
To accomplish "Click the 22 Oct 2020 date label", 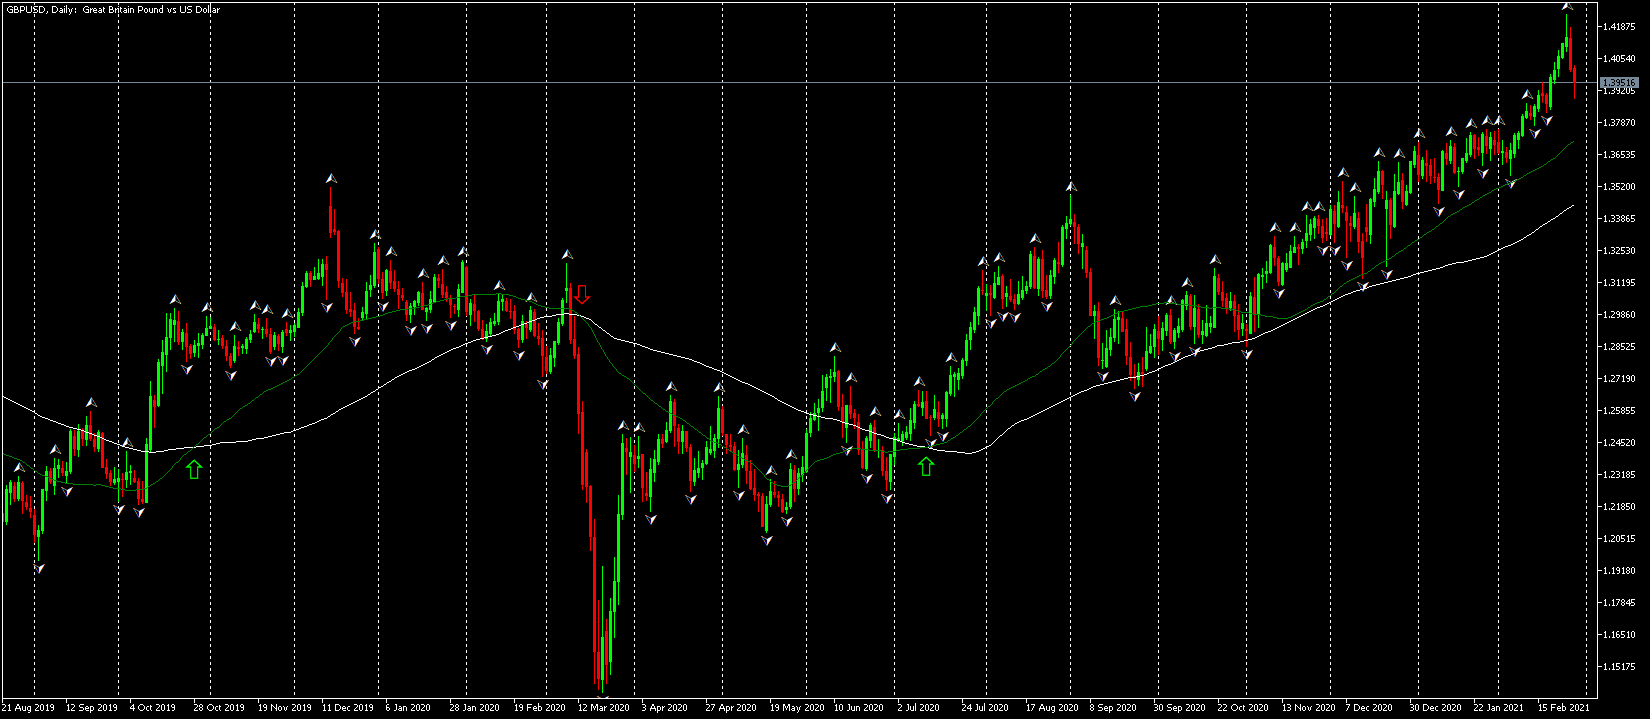I will coord(1243,707).
